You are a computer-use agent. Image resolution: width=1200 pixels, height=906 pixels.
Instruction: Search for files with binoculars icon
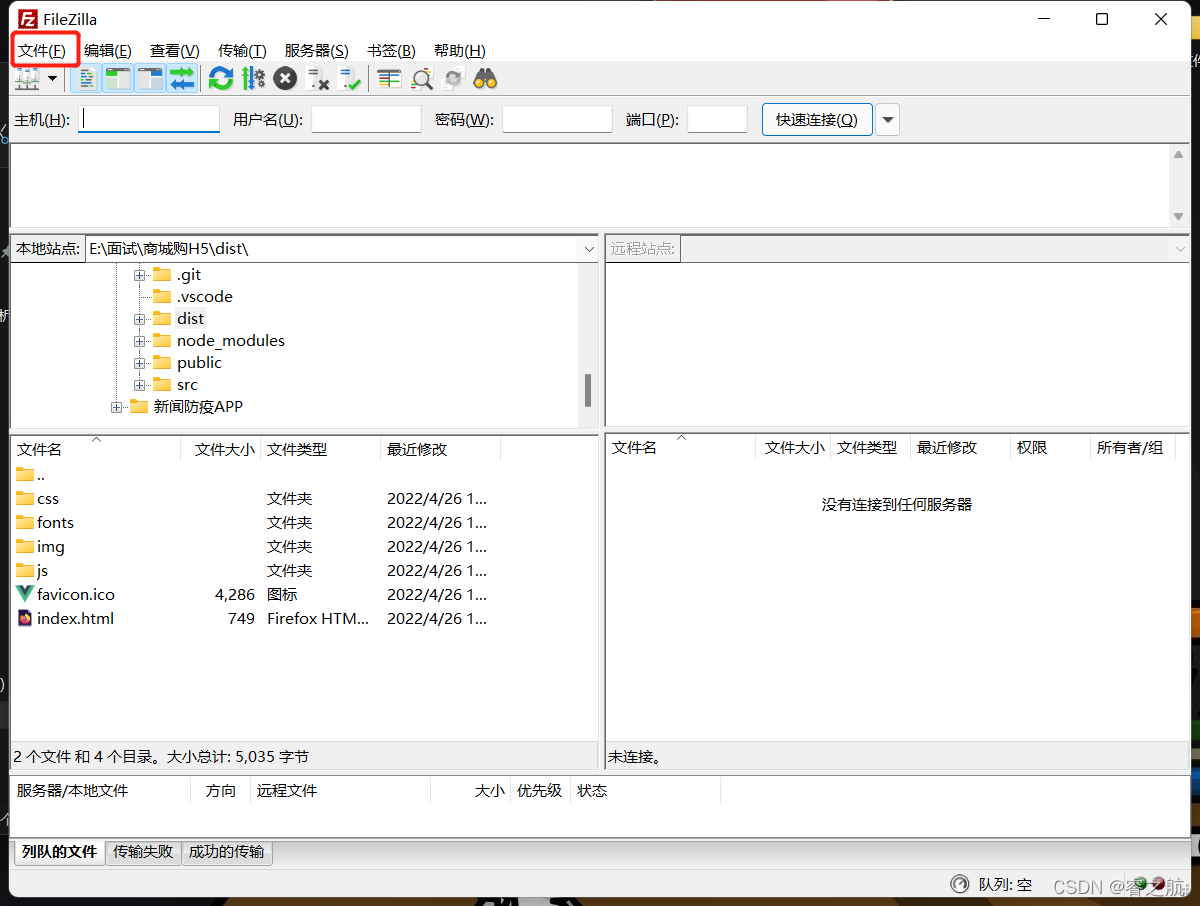[485, 79]
